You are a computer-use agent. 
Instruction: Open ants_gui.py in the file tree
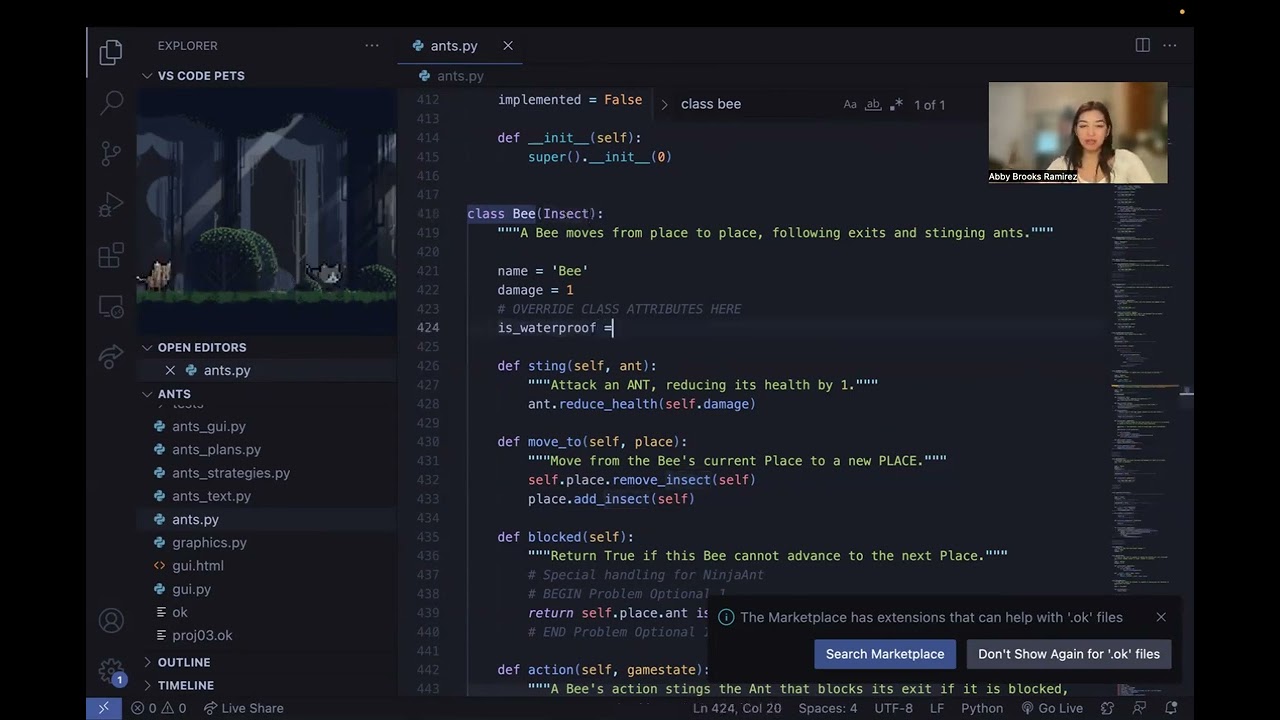tap(209, 426)
